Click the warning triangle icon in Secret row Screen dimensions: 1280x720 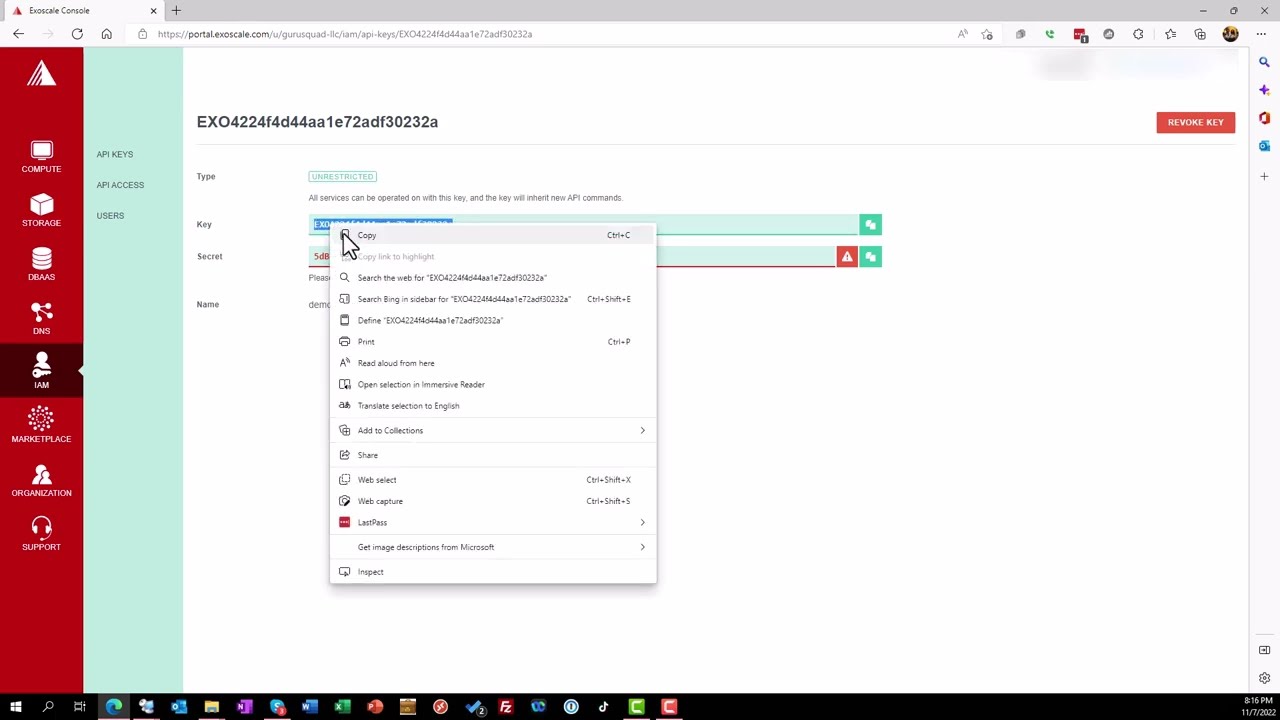(x=847, y=257)
